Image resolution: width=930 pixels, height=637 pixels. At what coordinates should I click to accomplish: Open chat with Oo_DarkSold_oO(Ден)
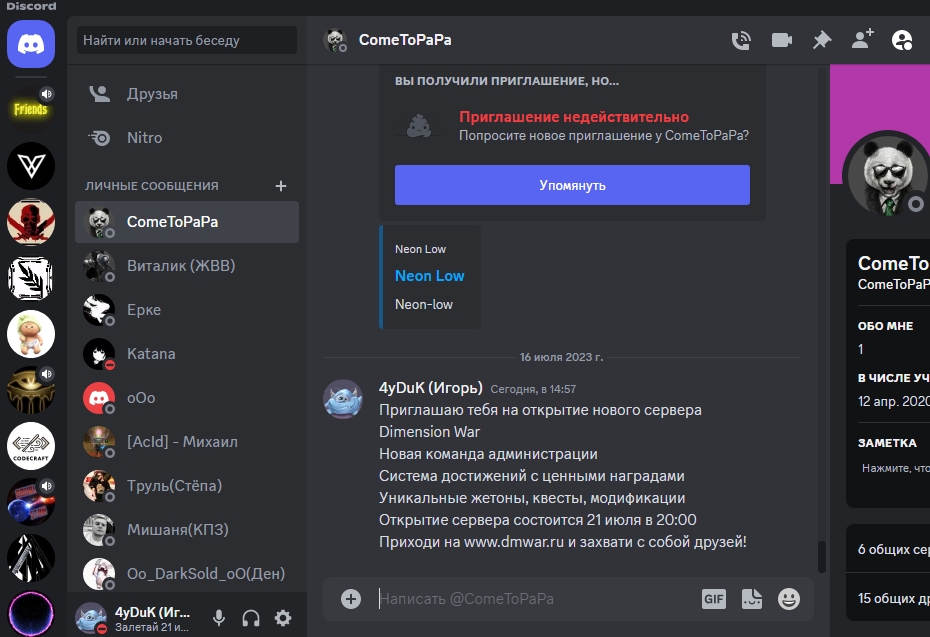(x=187, y=573)
